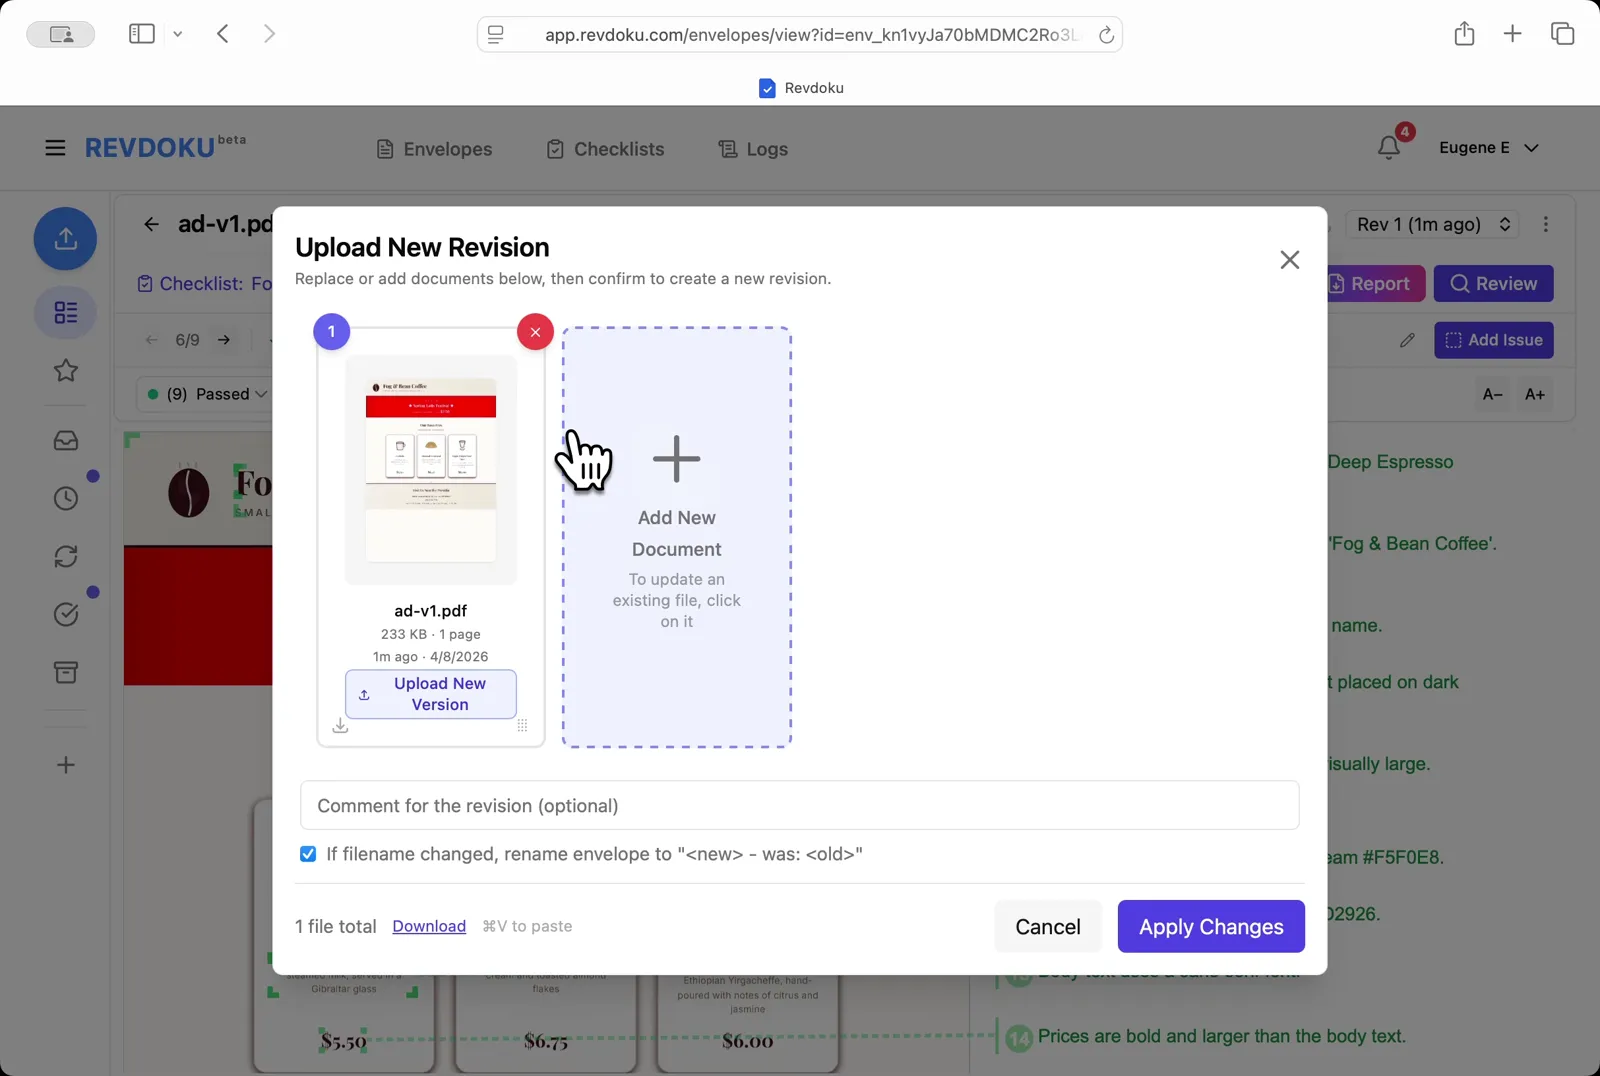Click the history clock icon in sidebar
The height and width of the screenshot is (1076, 1600).
(x=65, y=498)
